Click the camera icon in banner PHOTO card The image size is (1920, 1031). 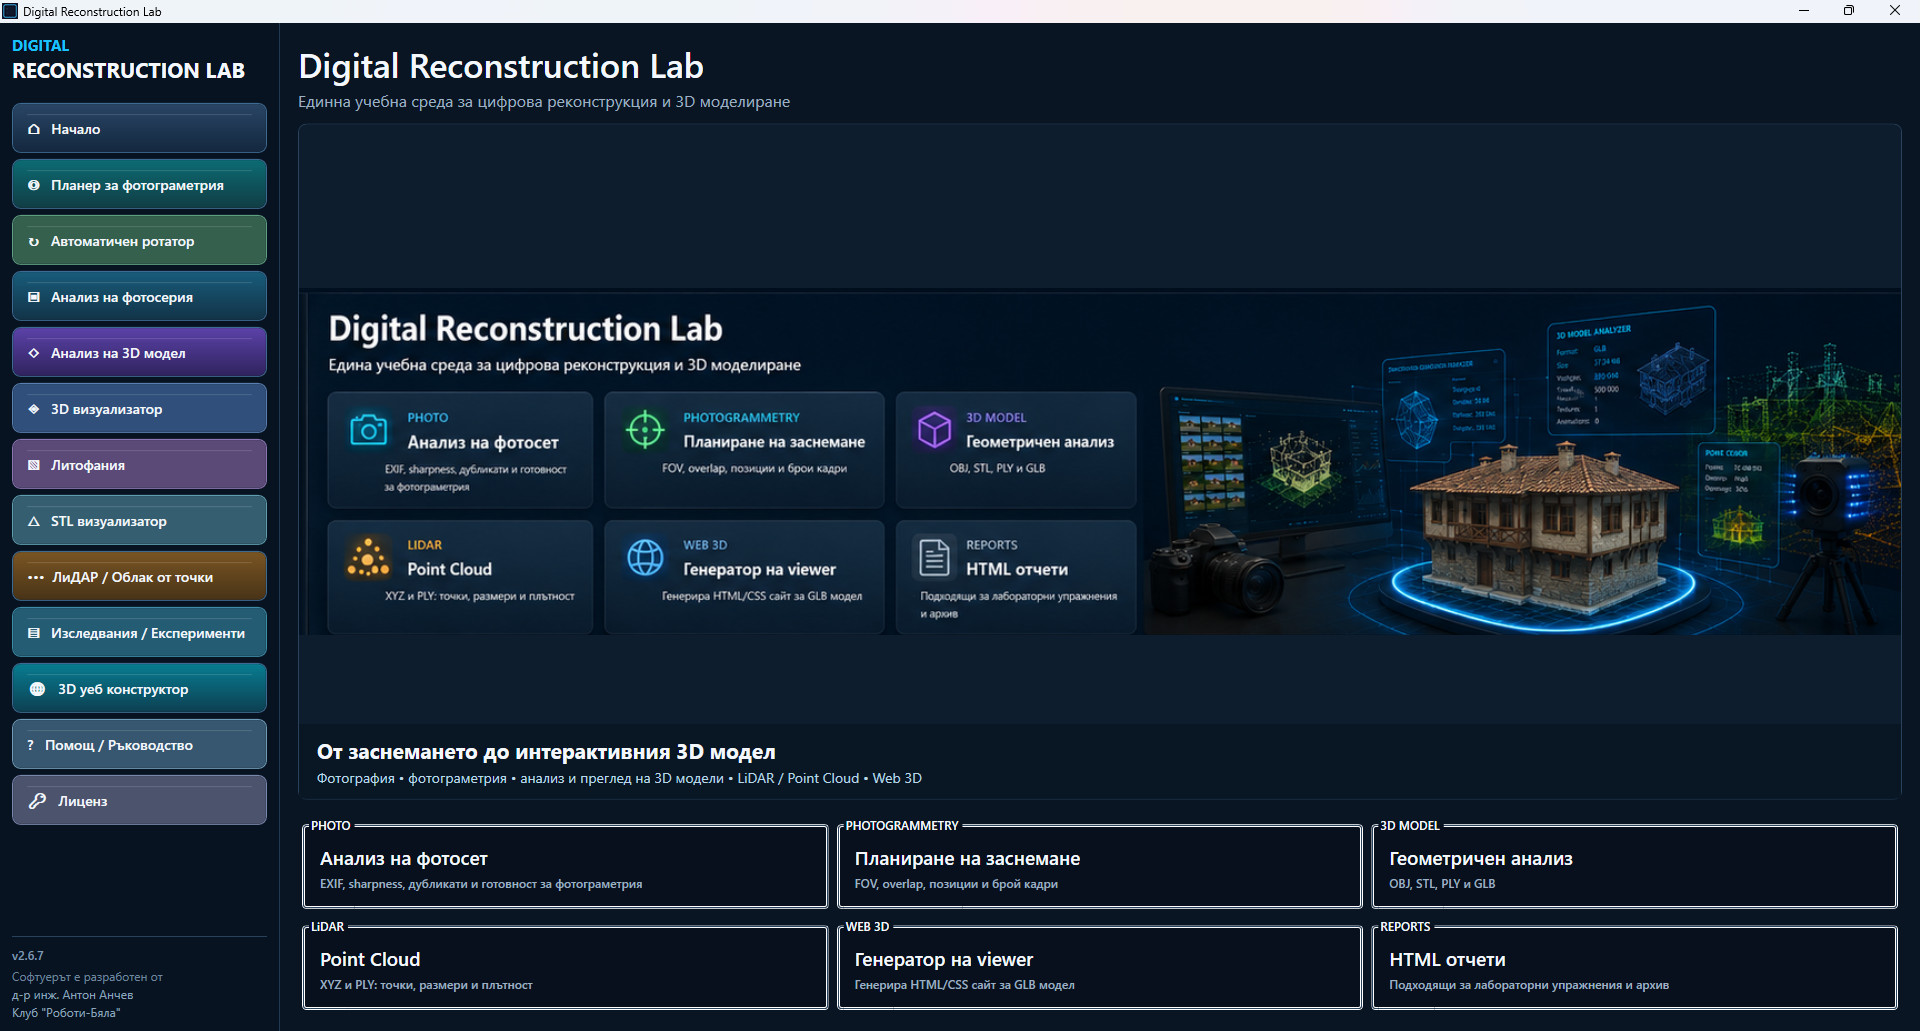[368, 430]
